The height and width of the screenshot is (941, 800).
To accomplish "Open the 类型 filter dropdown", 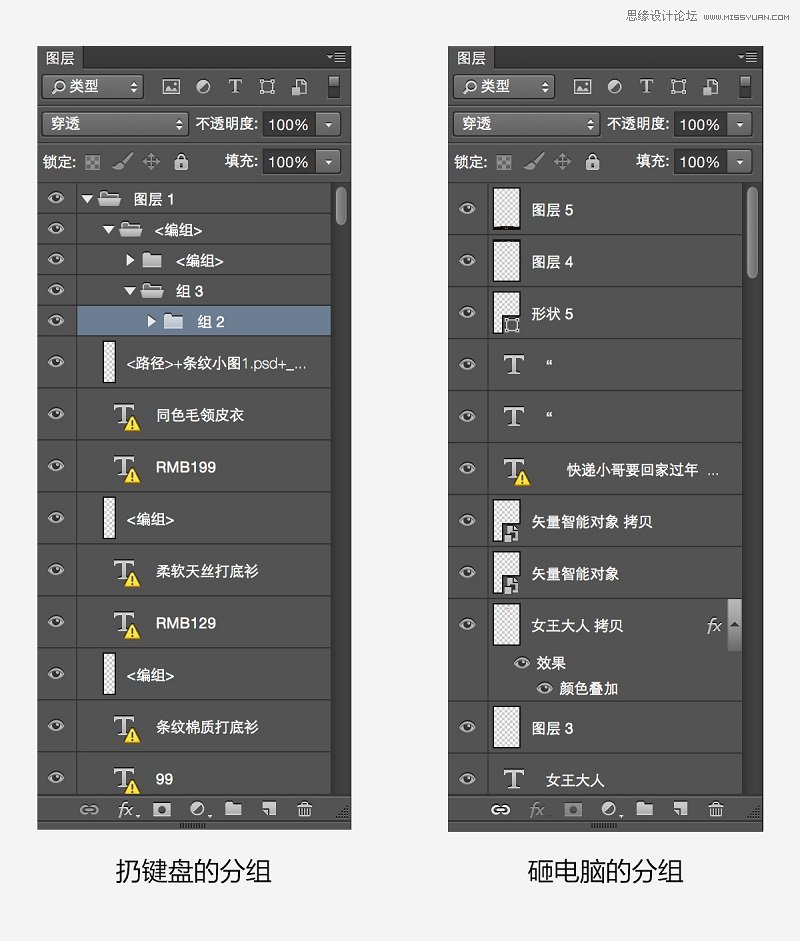I will point(92,86).
